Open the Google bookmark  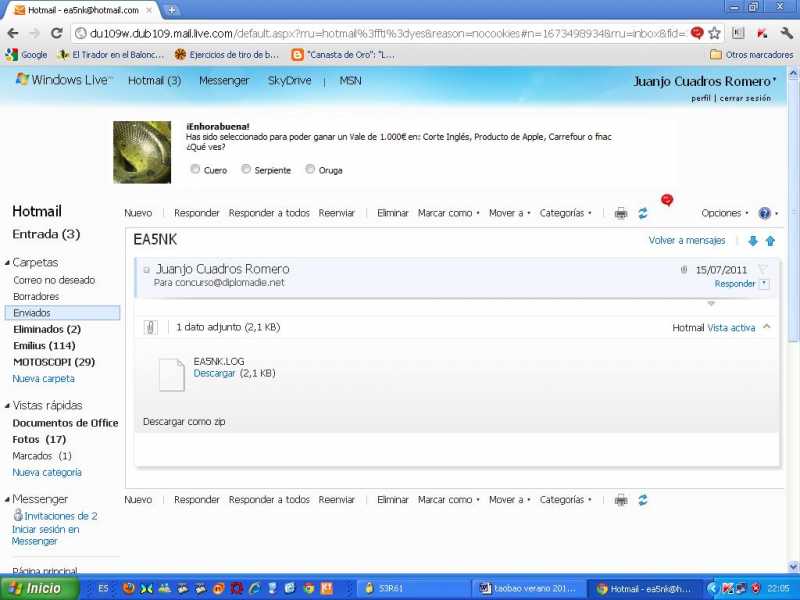[27, 55]
